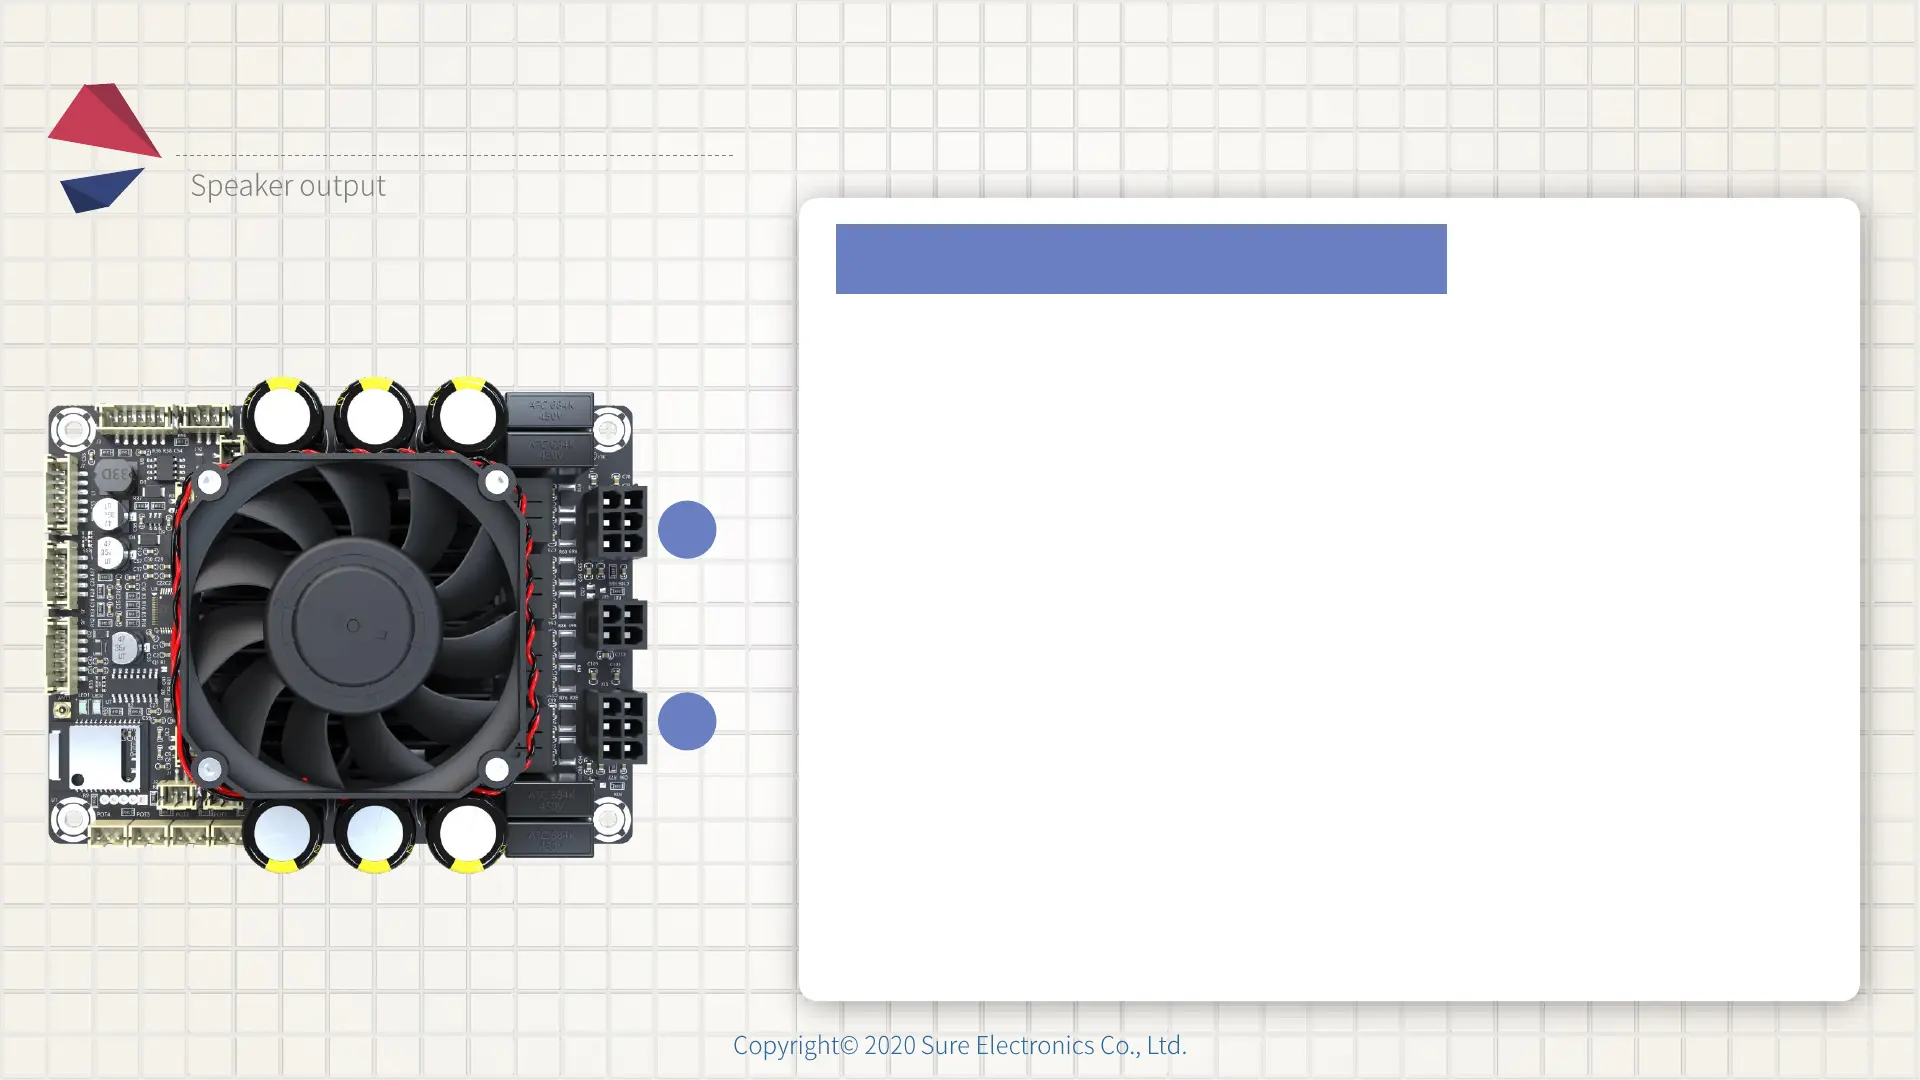Click the bottom-right electrolytic capacitor

coord(466,832)
